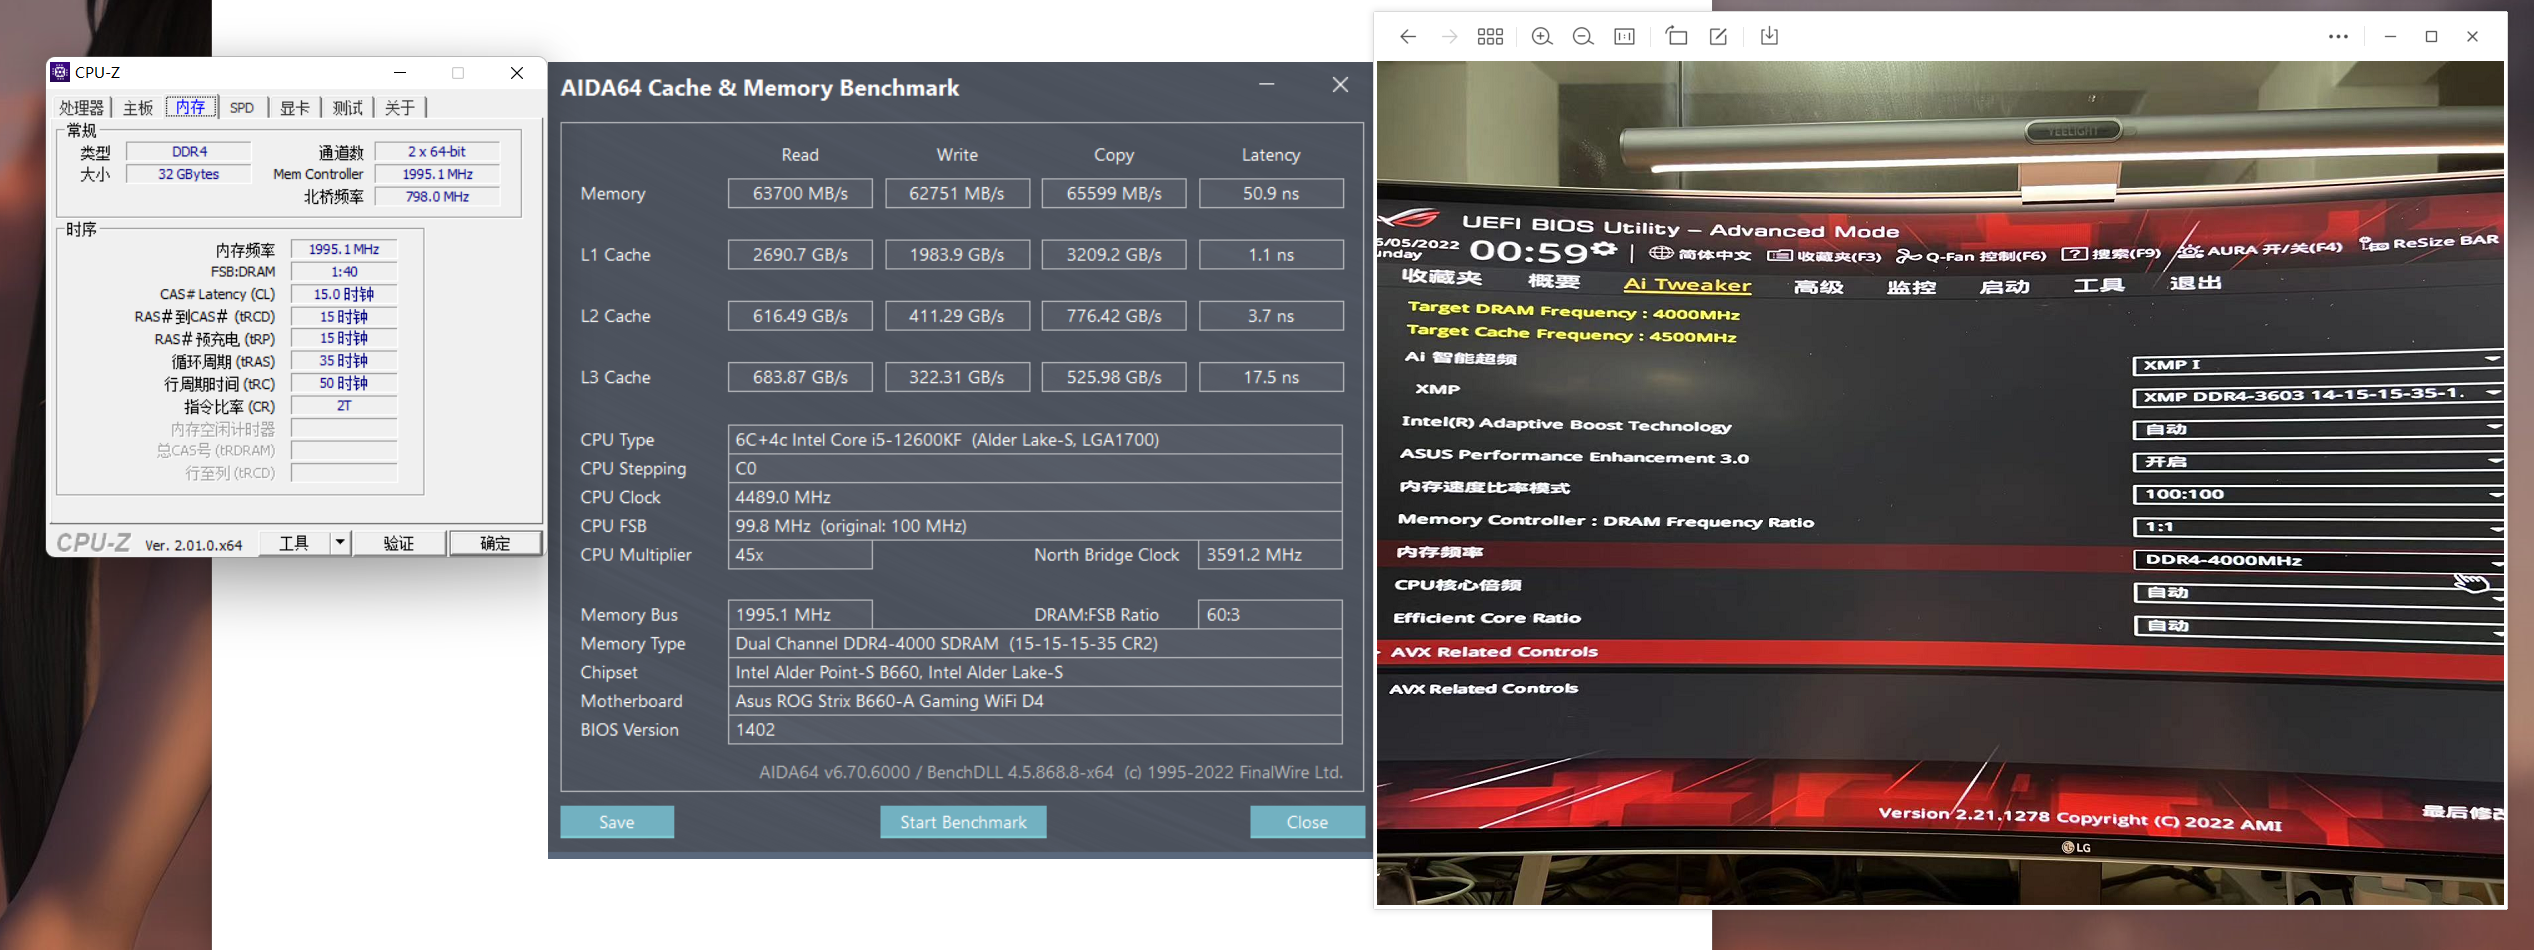Close the AIDA64 benchmark window
The height and width of the screenshot is (950, 2534).
point(1340,85)
